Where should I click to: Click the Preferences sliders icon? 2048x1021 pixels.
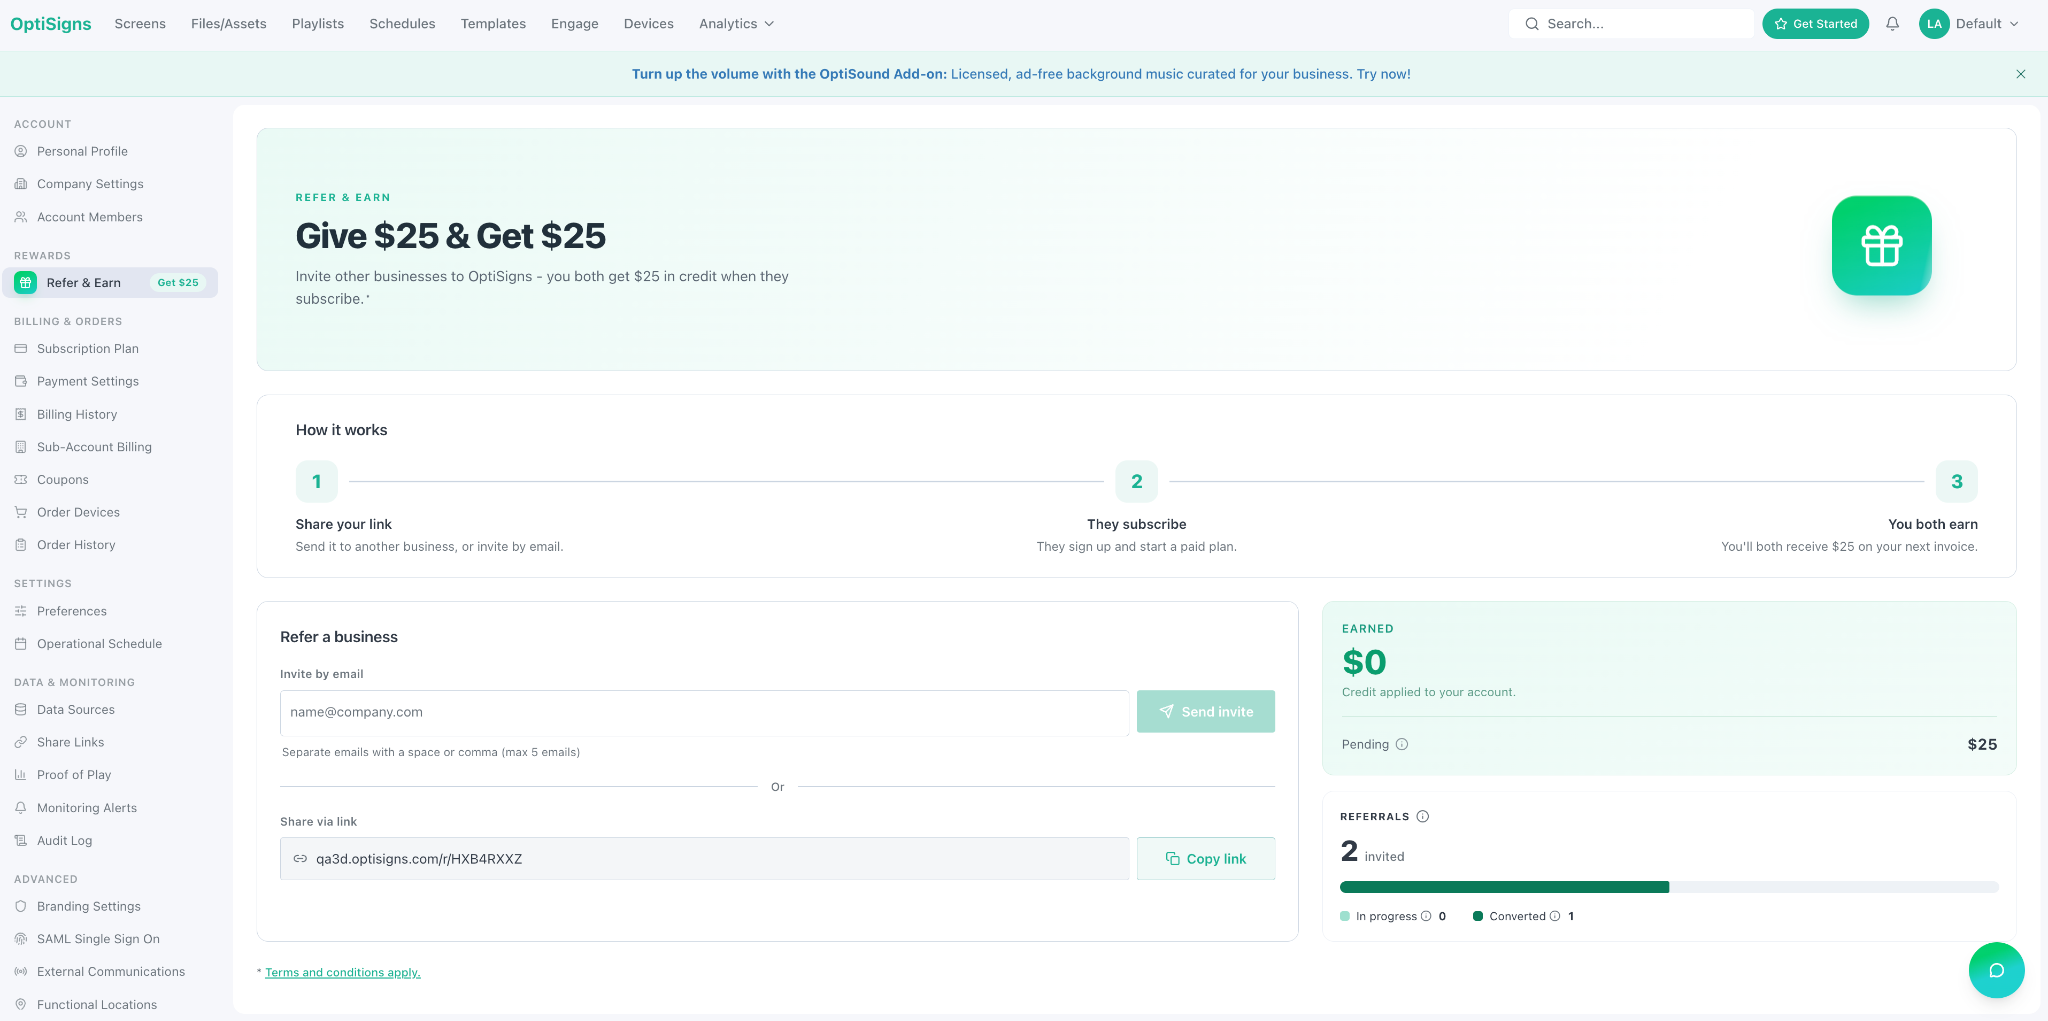click(x=21, y=611)
